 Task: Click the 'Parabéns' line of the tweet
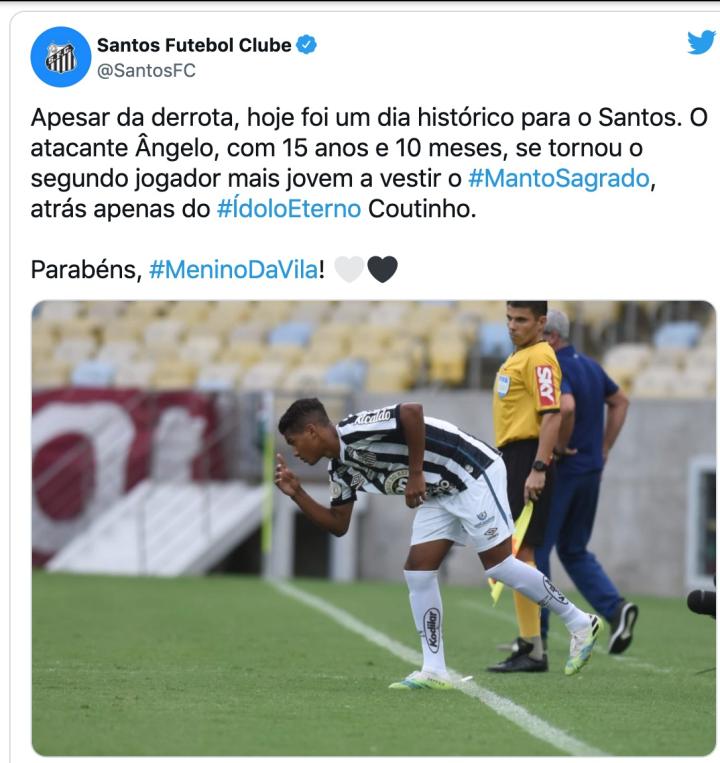pos(214,269)
